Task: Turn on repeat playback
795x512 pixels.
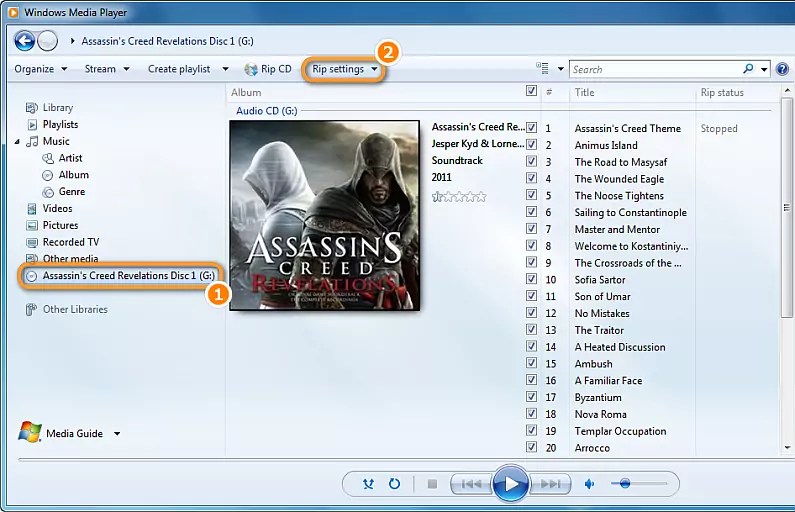Action: 394,484
